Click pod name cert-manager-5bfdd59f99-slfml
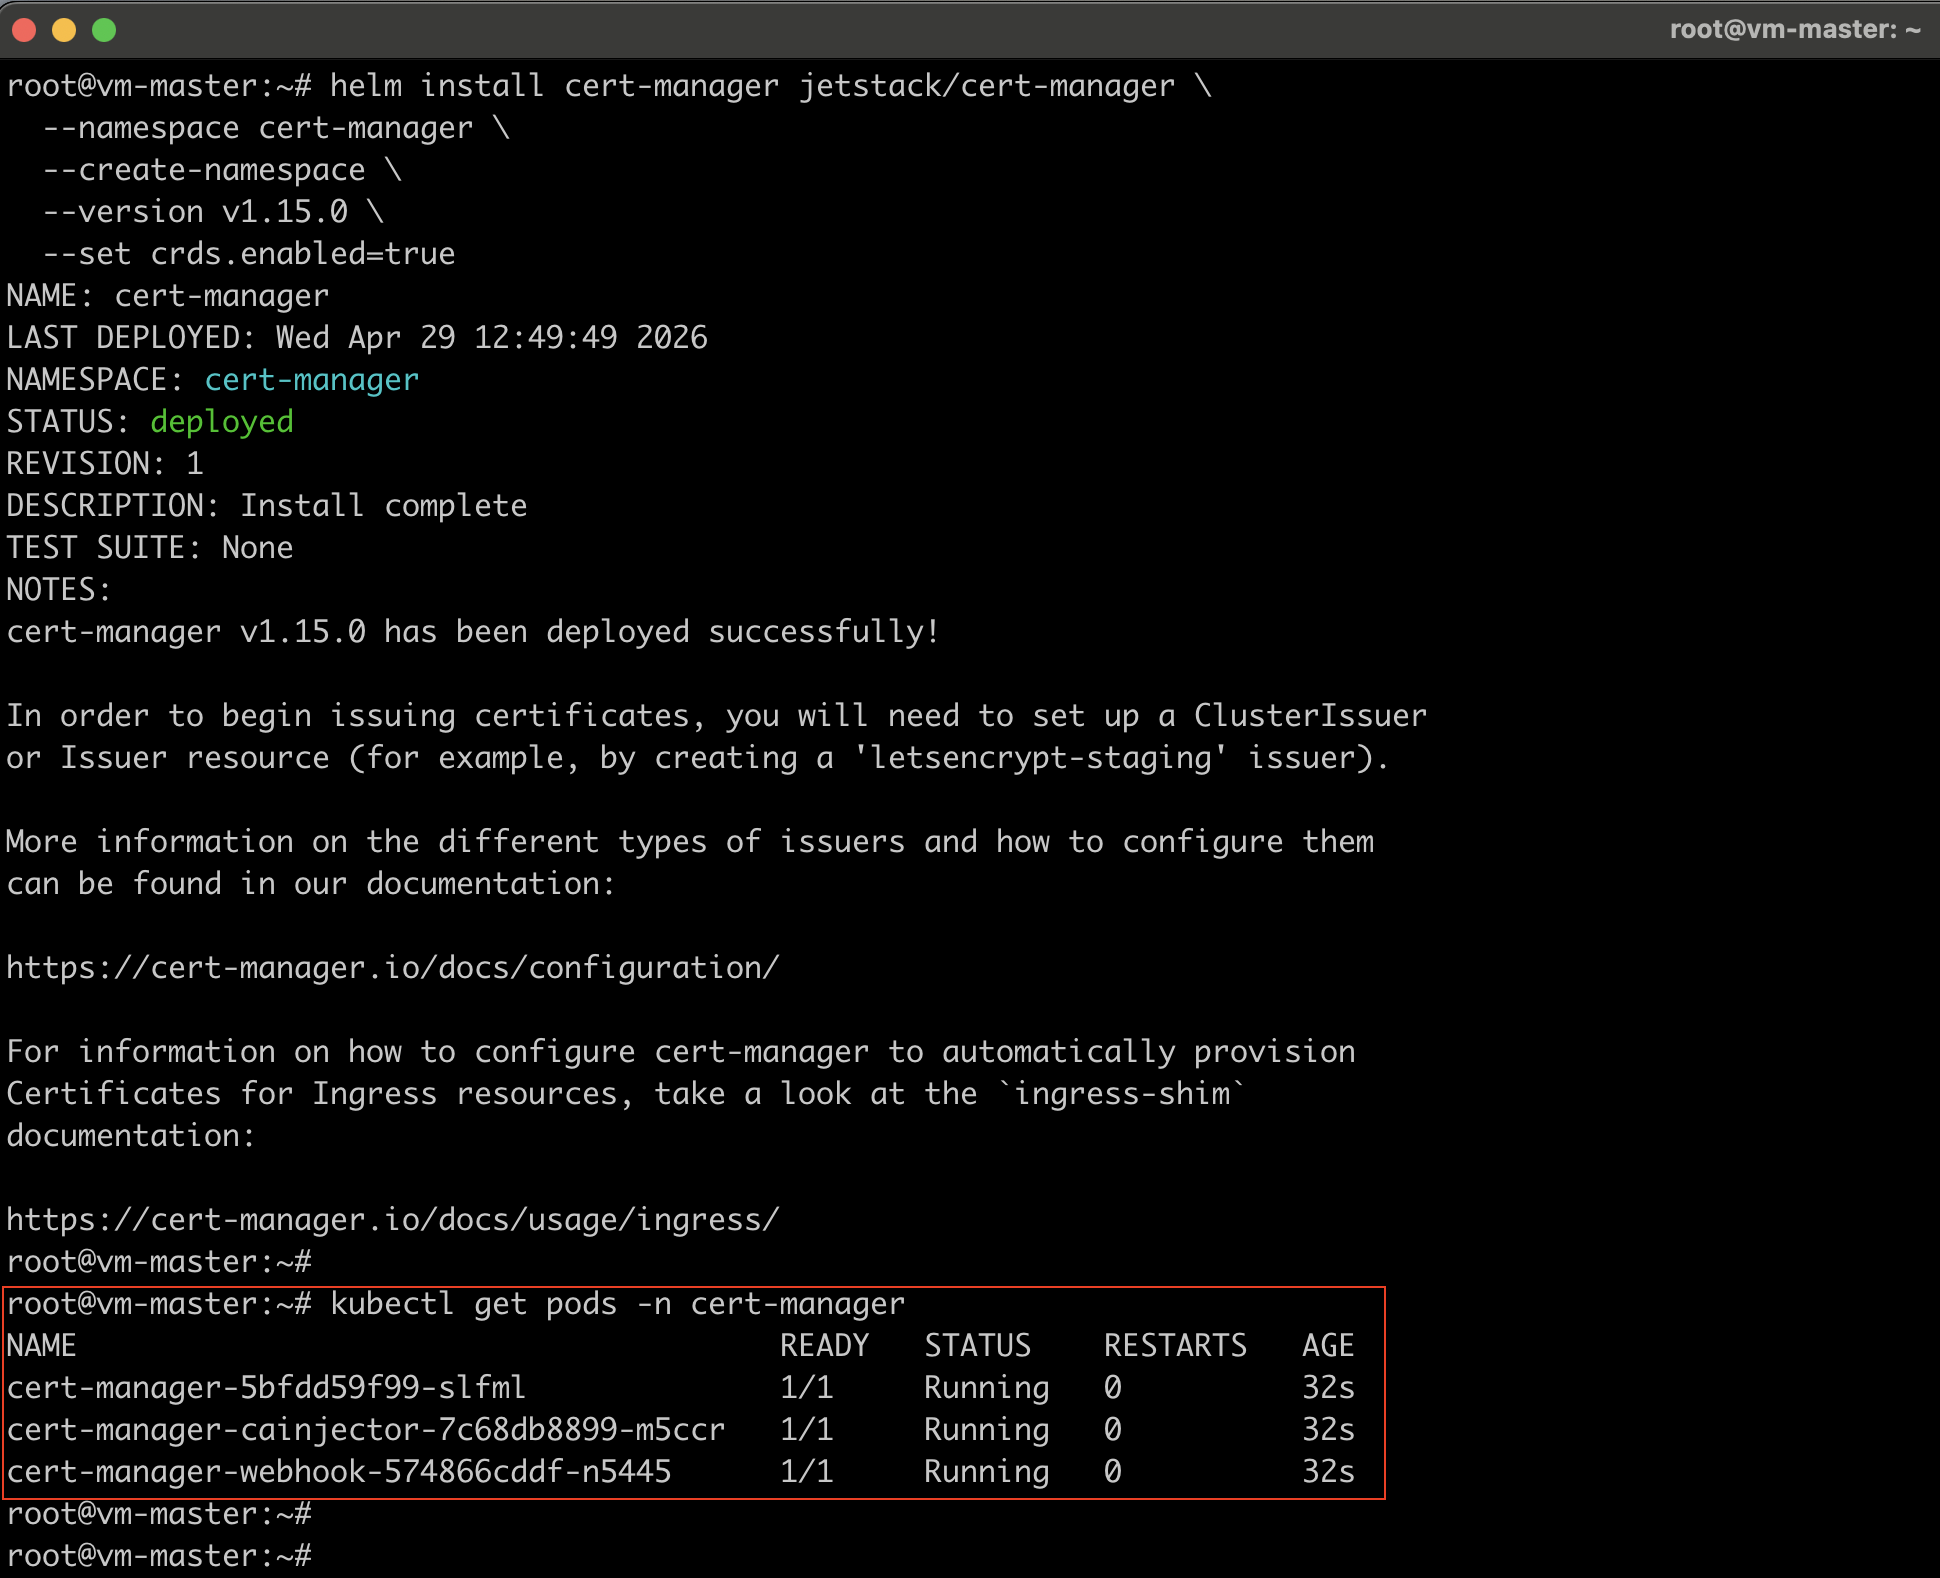Screen dimensions: 1940x1578 265,1388
